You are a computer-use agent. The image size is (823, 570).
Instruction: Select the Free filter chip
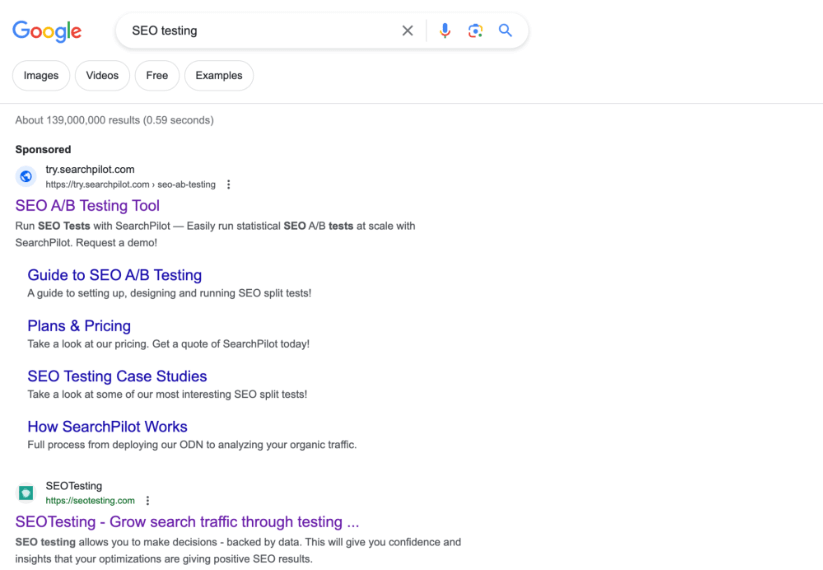click(x=157, y=75)
